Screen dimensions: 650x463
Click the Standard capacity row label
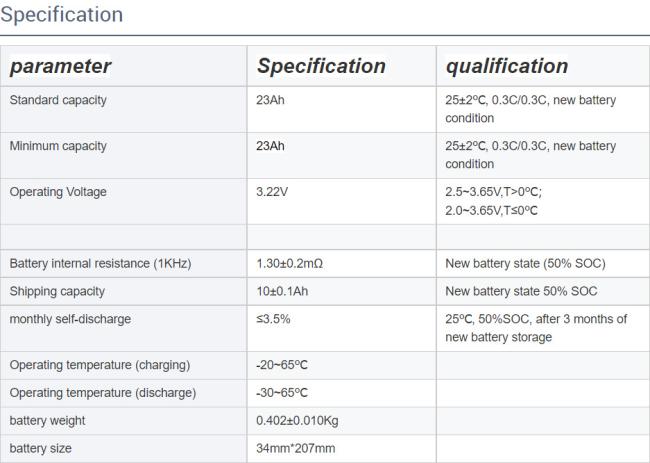coord(58,100)
